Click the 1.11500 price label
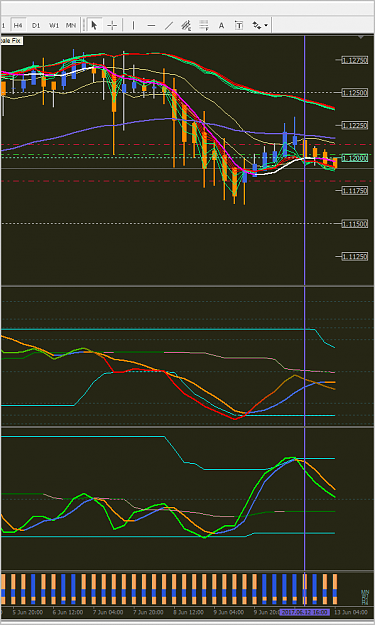The height and width of the screenshot is (625, 375). click(x=354, y=224)
